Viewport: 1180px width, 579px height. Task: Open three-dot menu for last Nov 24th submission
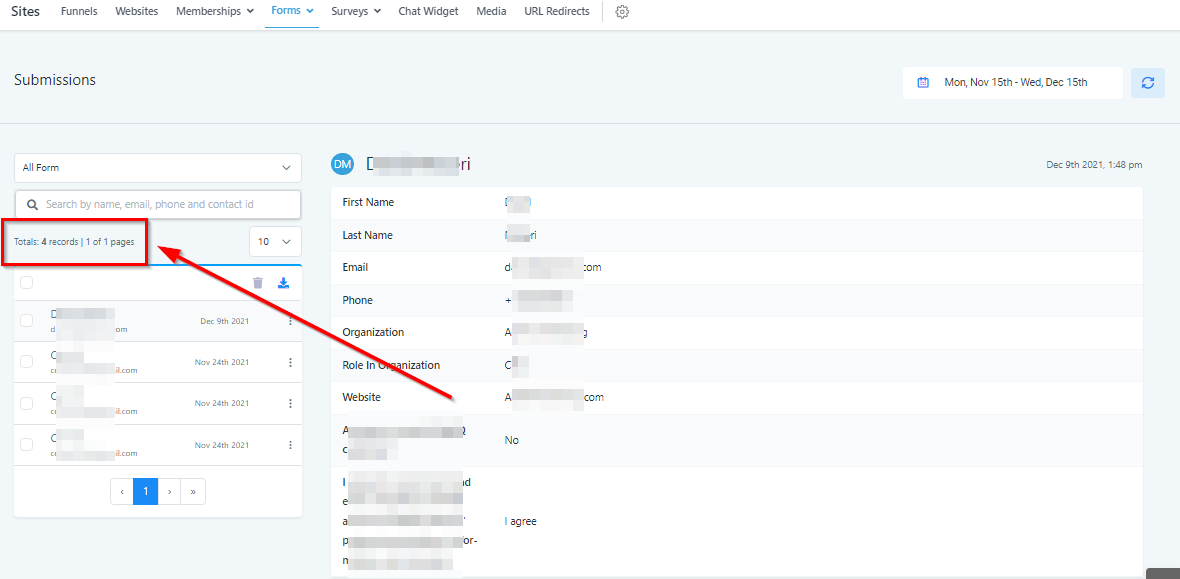(291, 445)
